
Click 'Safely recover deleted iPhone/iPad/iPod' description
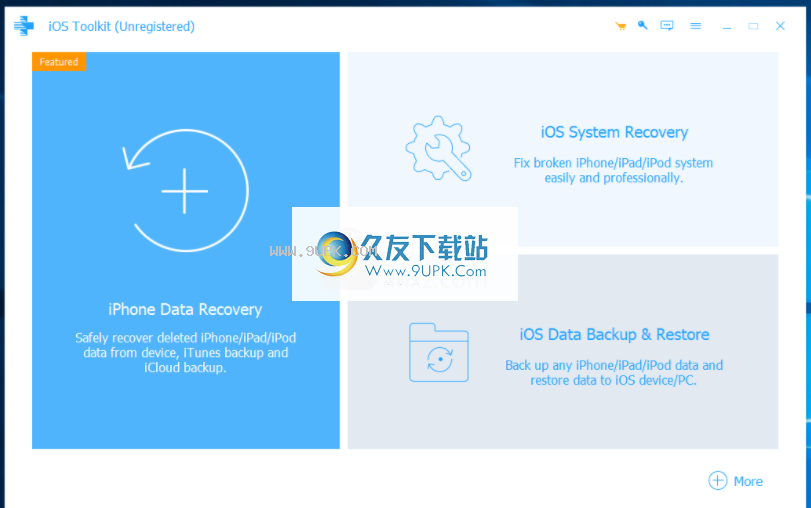click(186, 352)
